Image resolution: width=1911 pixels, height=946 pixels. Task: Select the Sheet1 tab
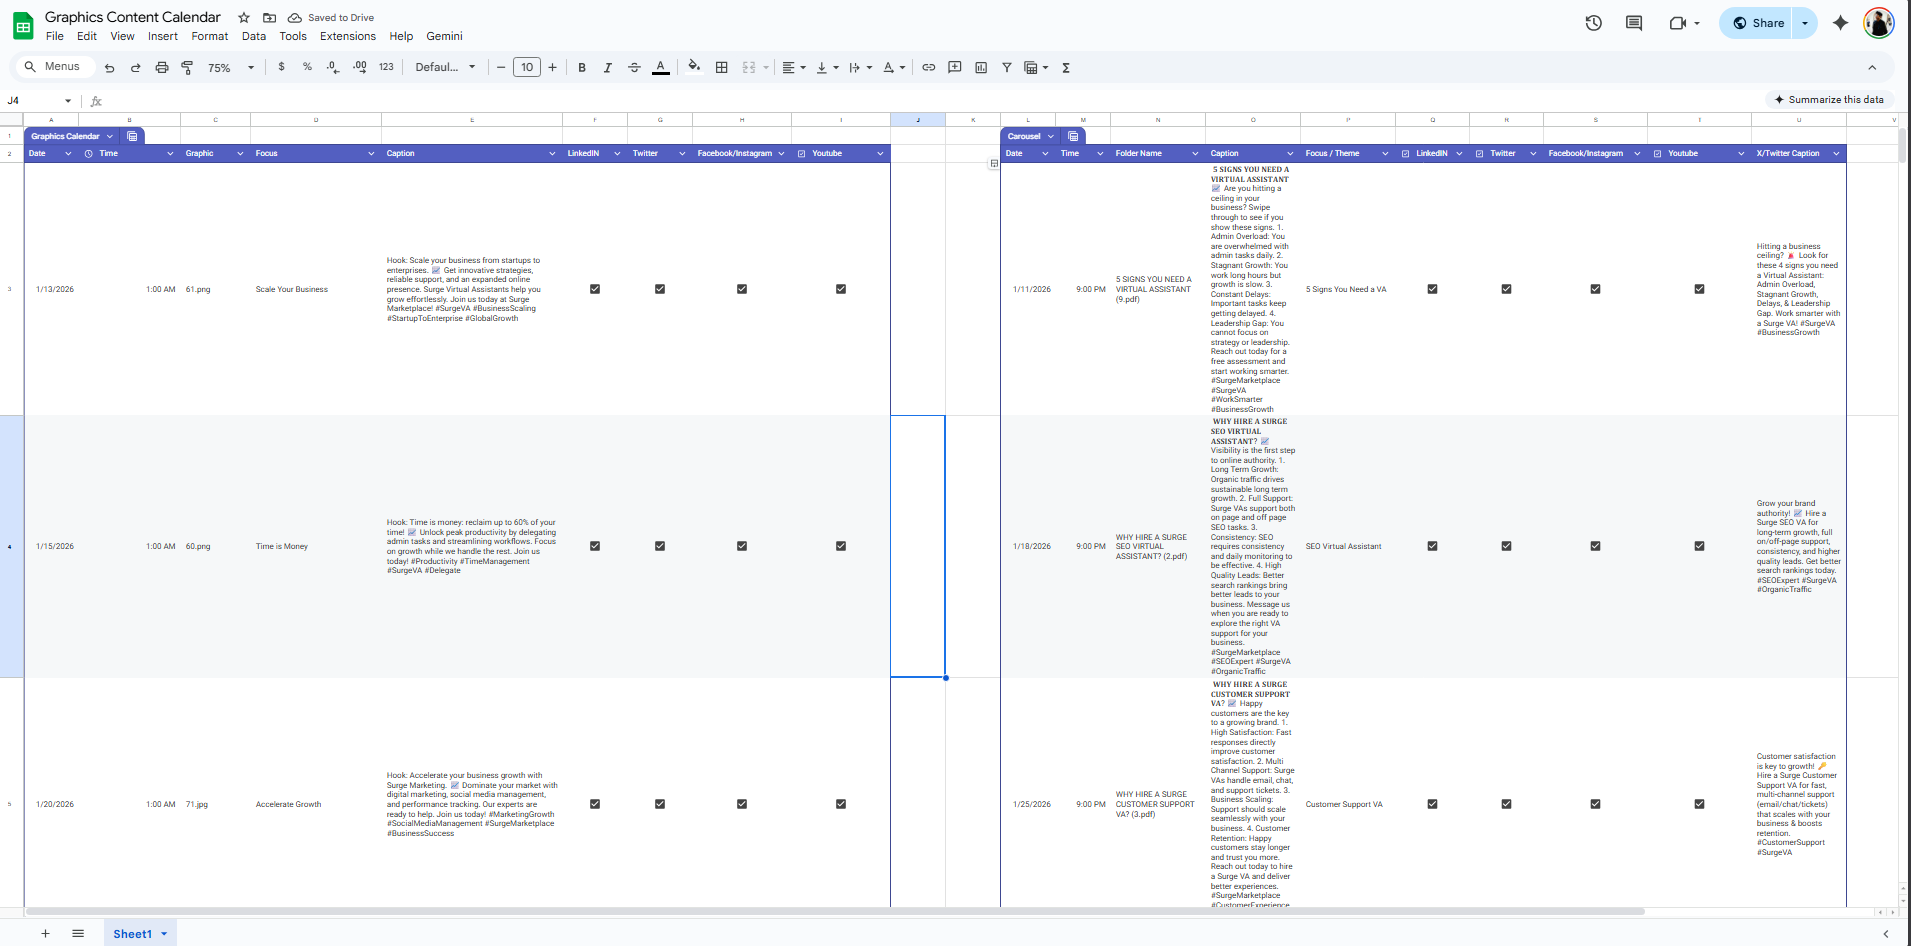pyautogui.click(x=132, y=934)
